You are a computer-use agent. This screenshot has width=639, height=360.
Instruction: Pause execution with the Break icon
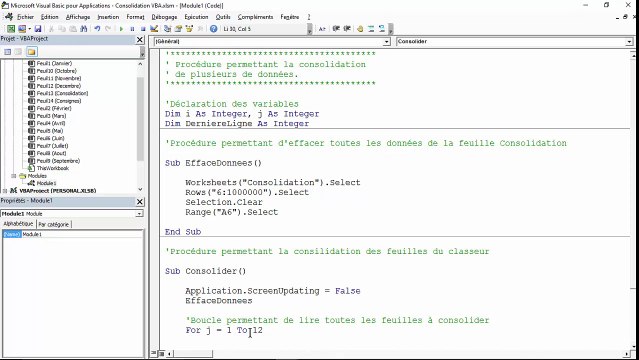(132, 29)
